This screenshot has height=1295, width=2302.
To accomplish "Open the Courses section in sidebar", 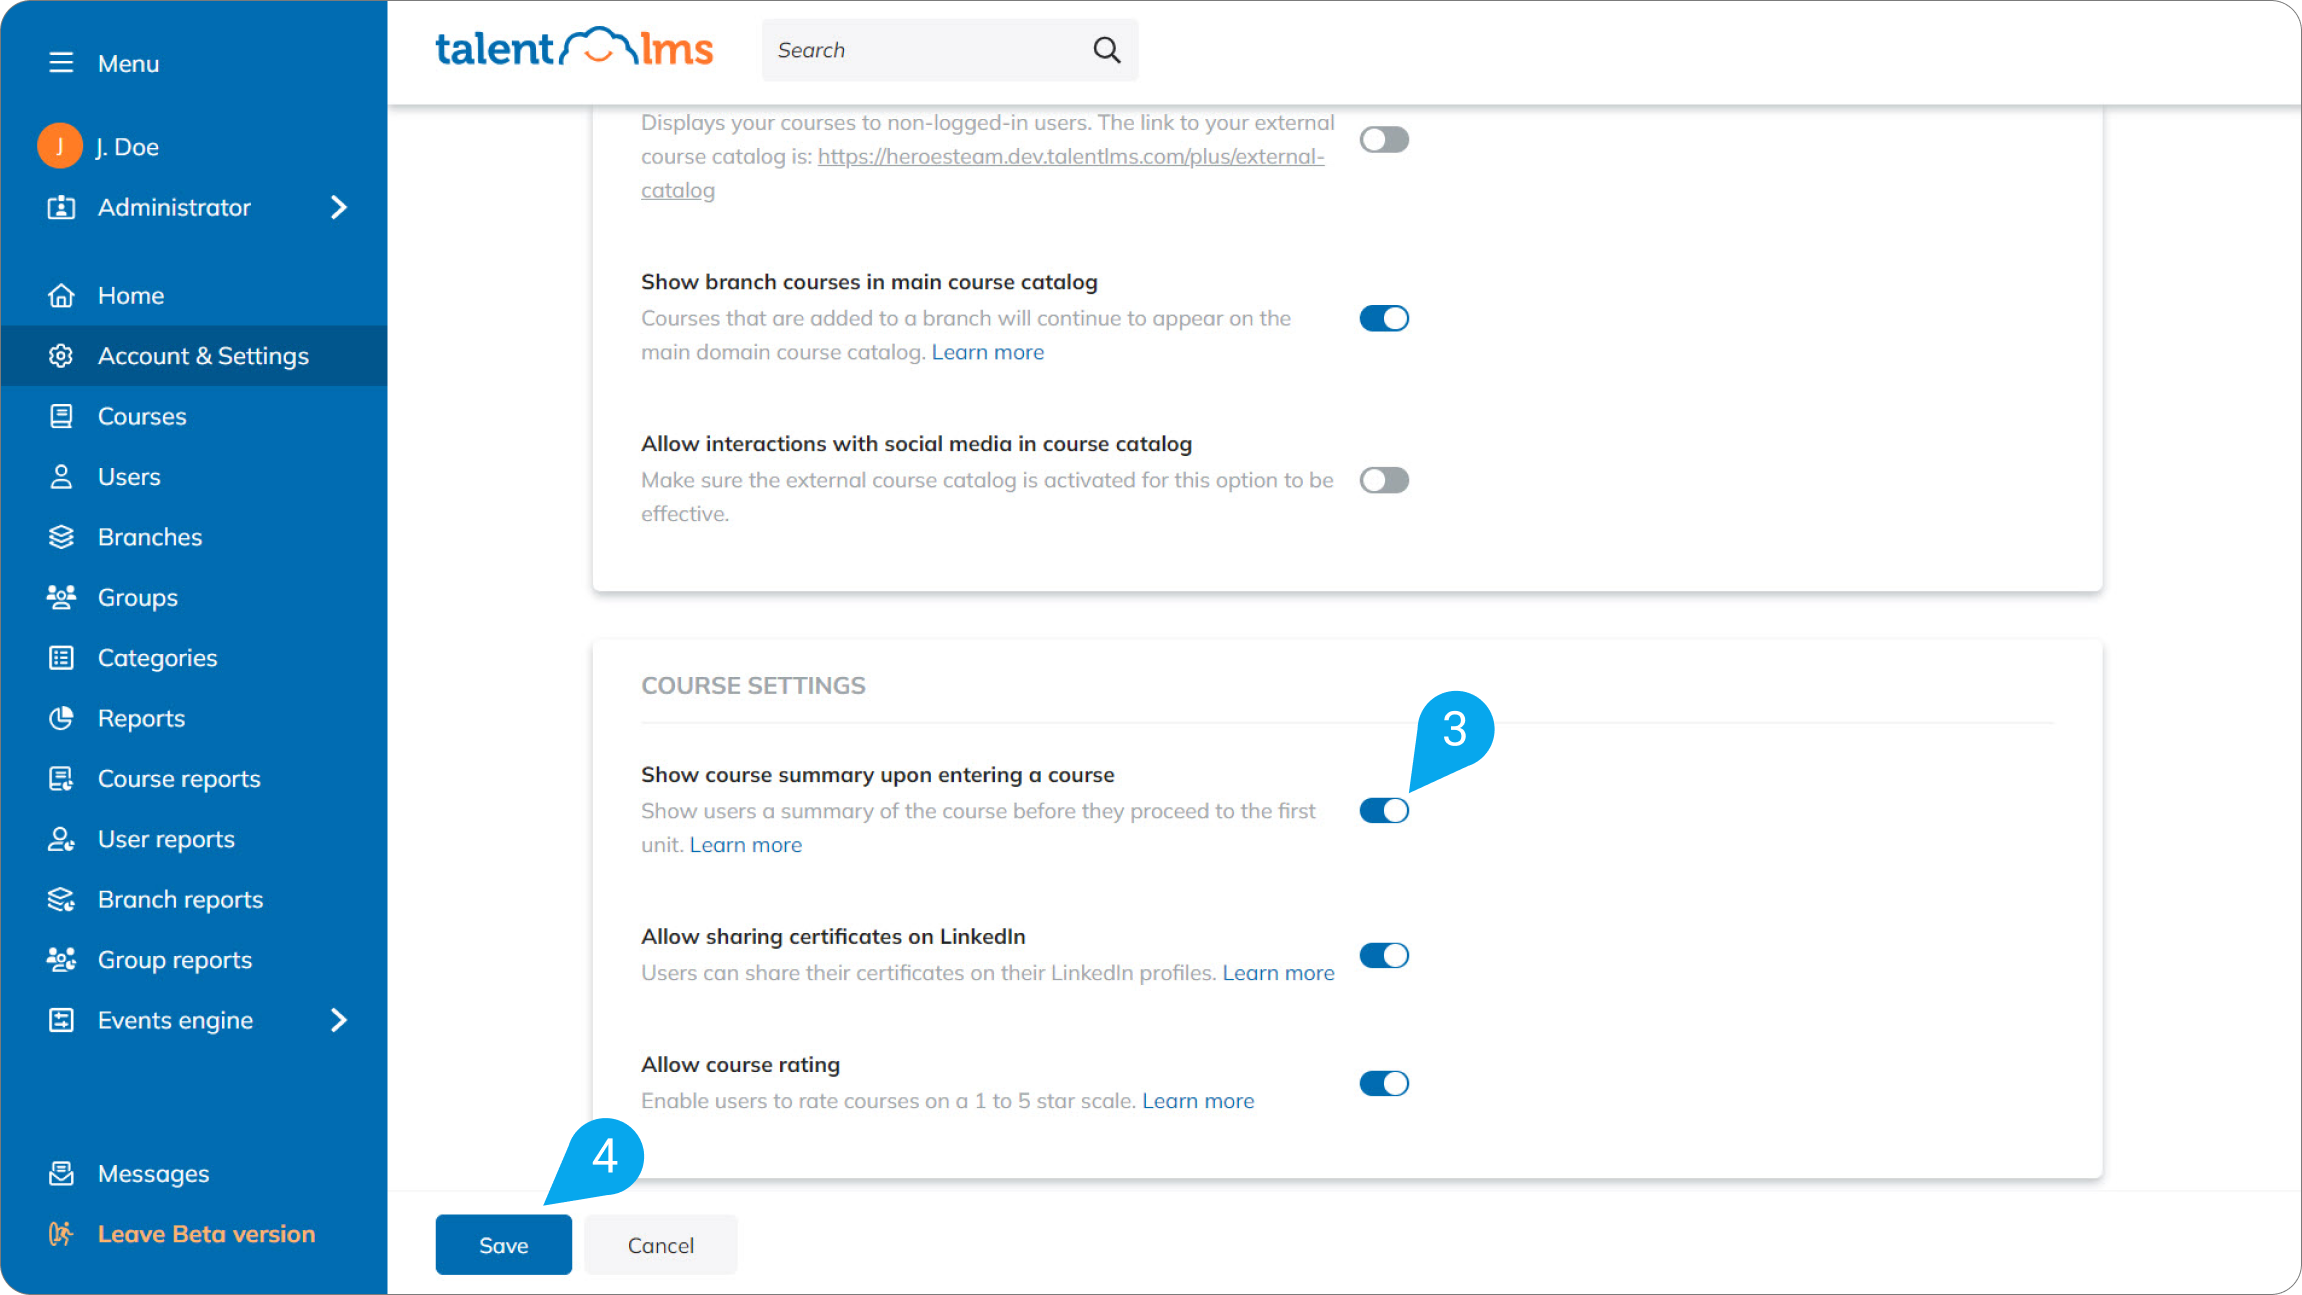I will point(141,416).
